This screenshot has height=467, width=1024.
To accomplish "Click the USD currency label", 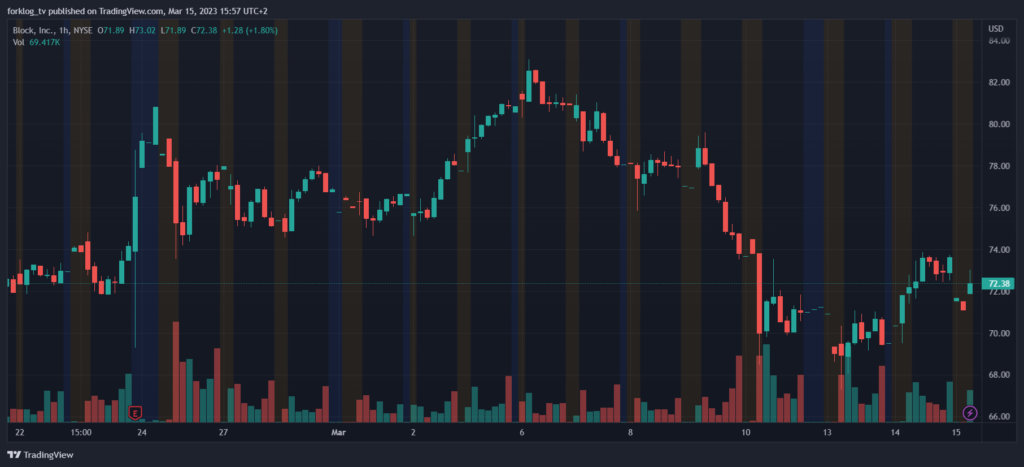I will point(996,29).
